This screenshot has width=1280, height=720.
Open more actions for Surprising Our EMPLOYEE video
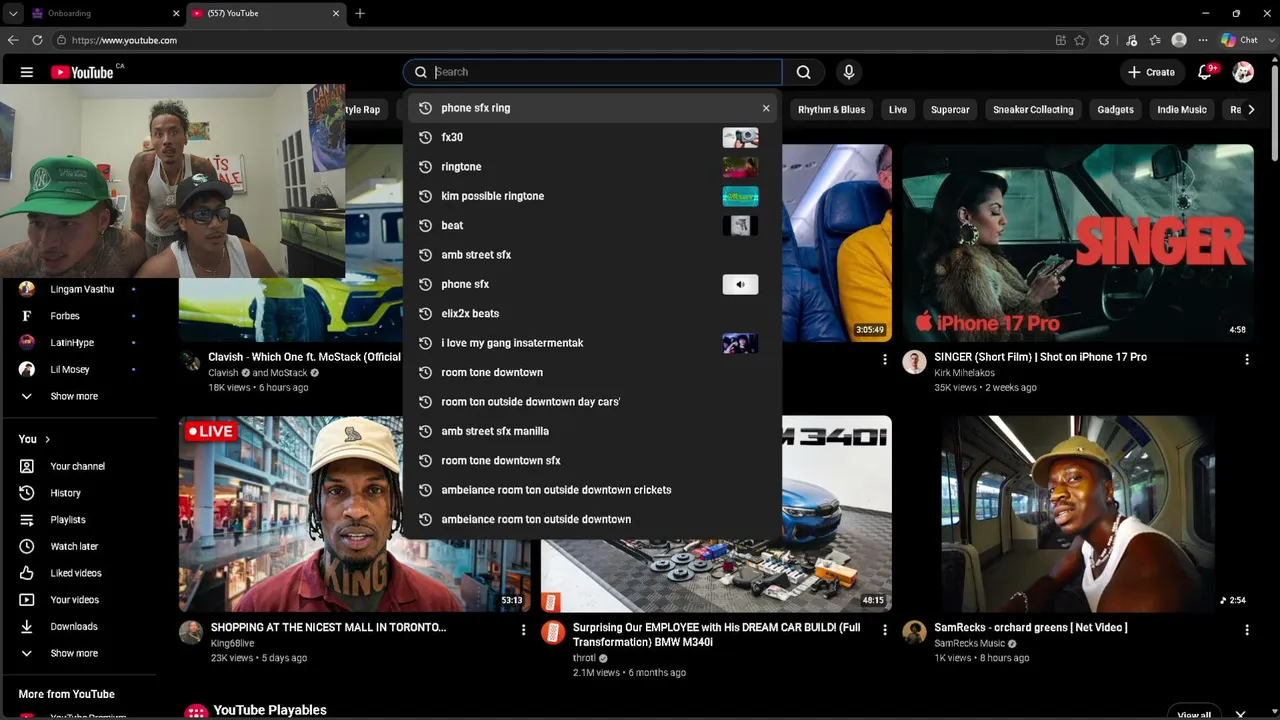(x=885, y=630)
